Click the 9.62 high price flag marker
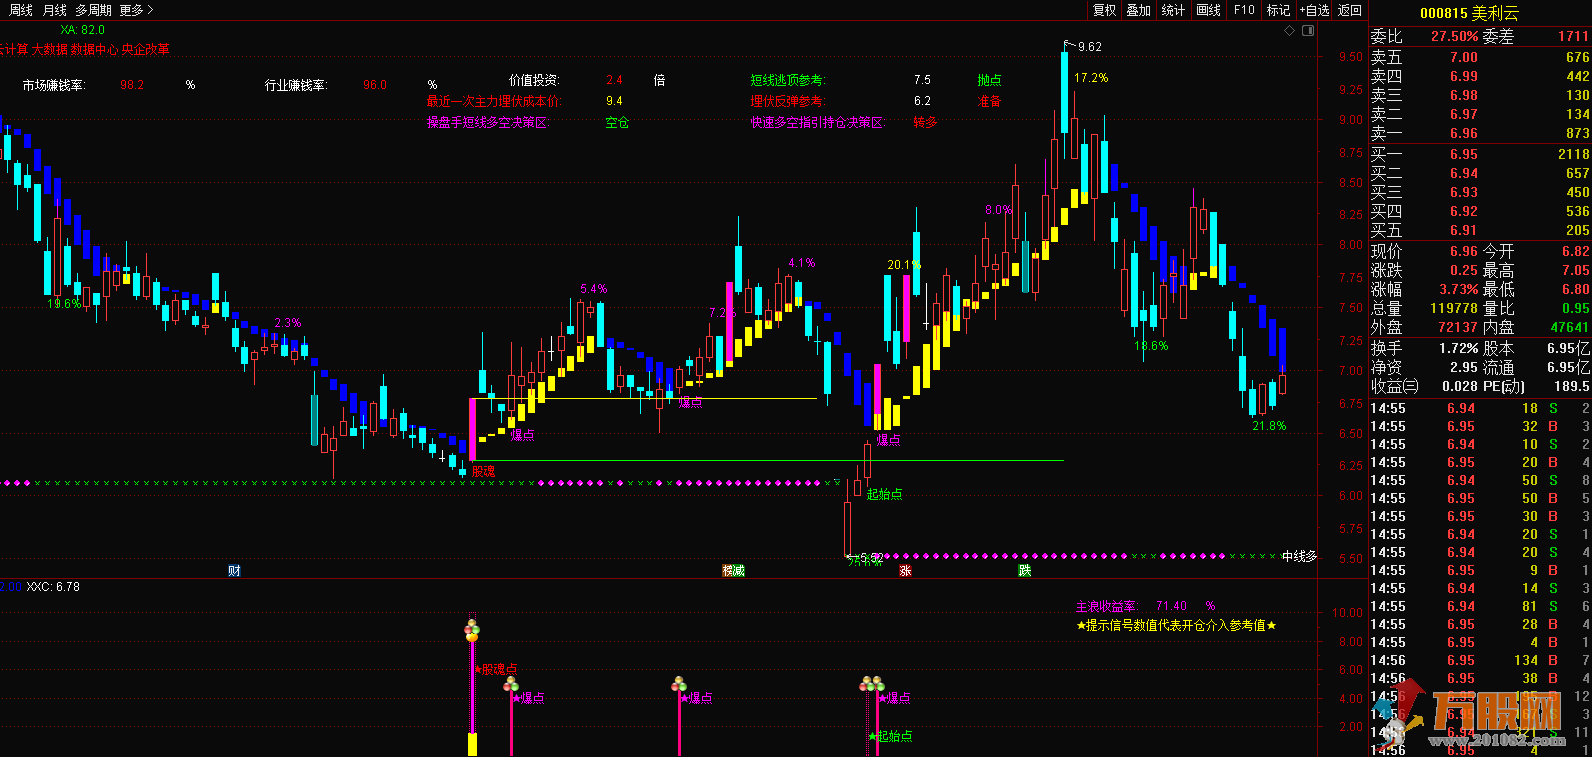This screenshot has height=757, width=1592. coord(1084,46)
